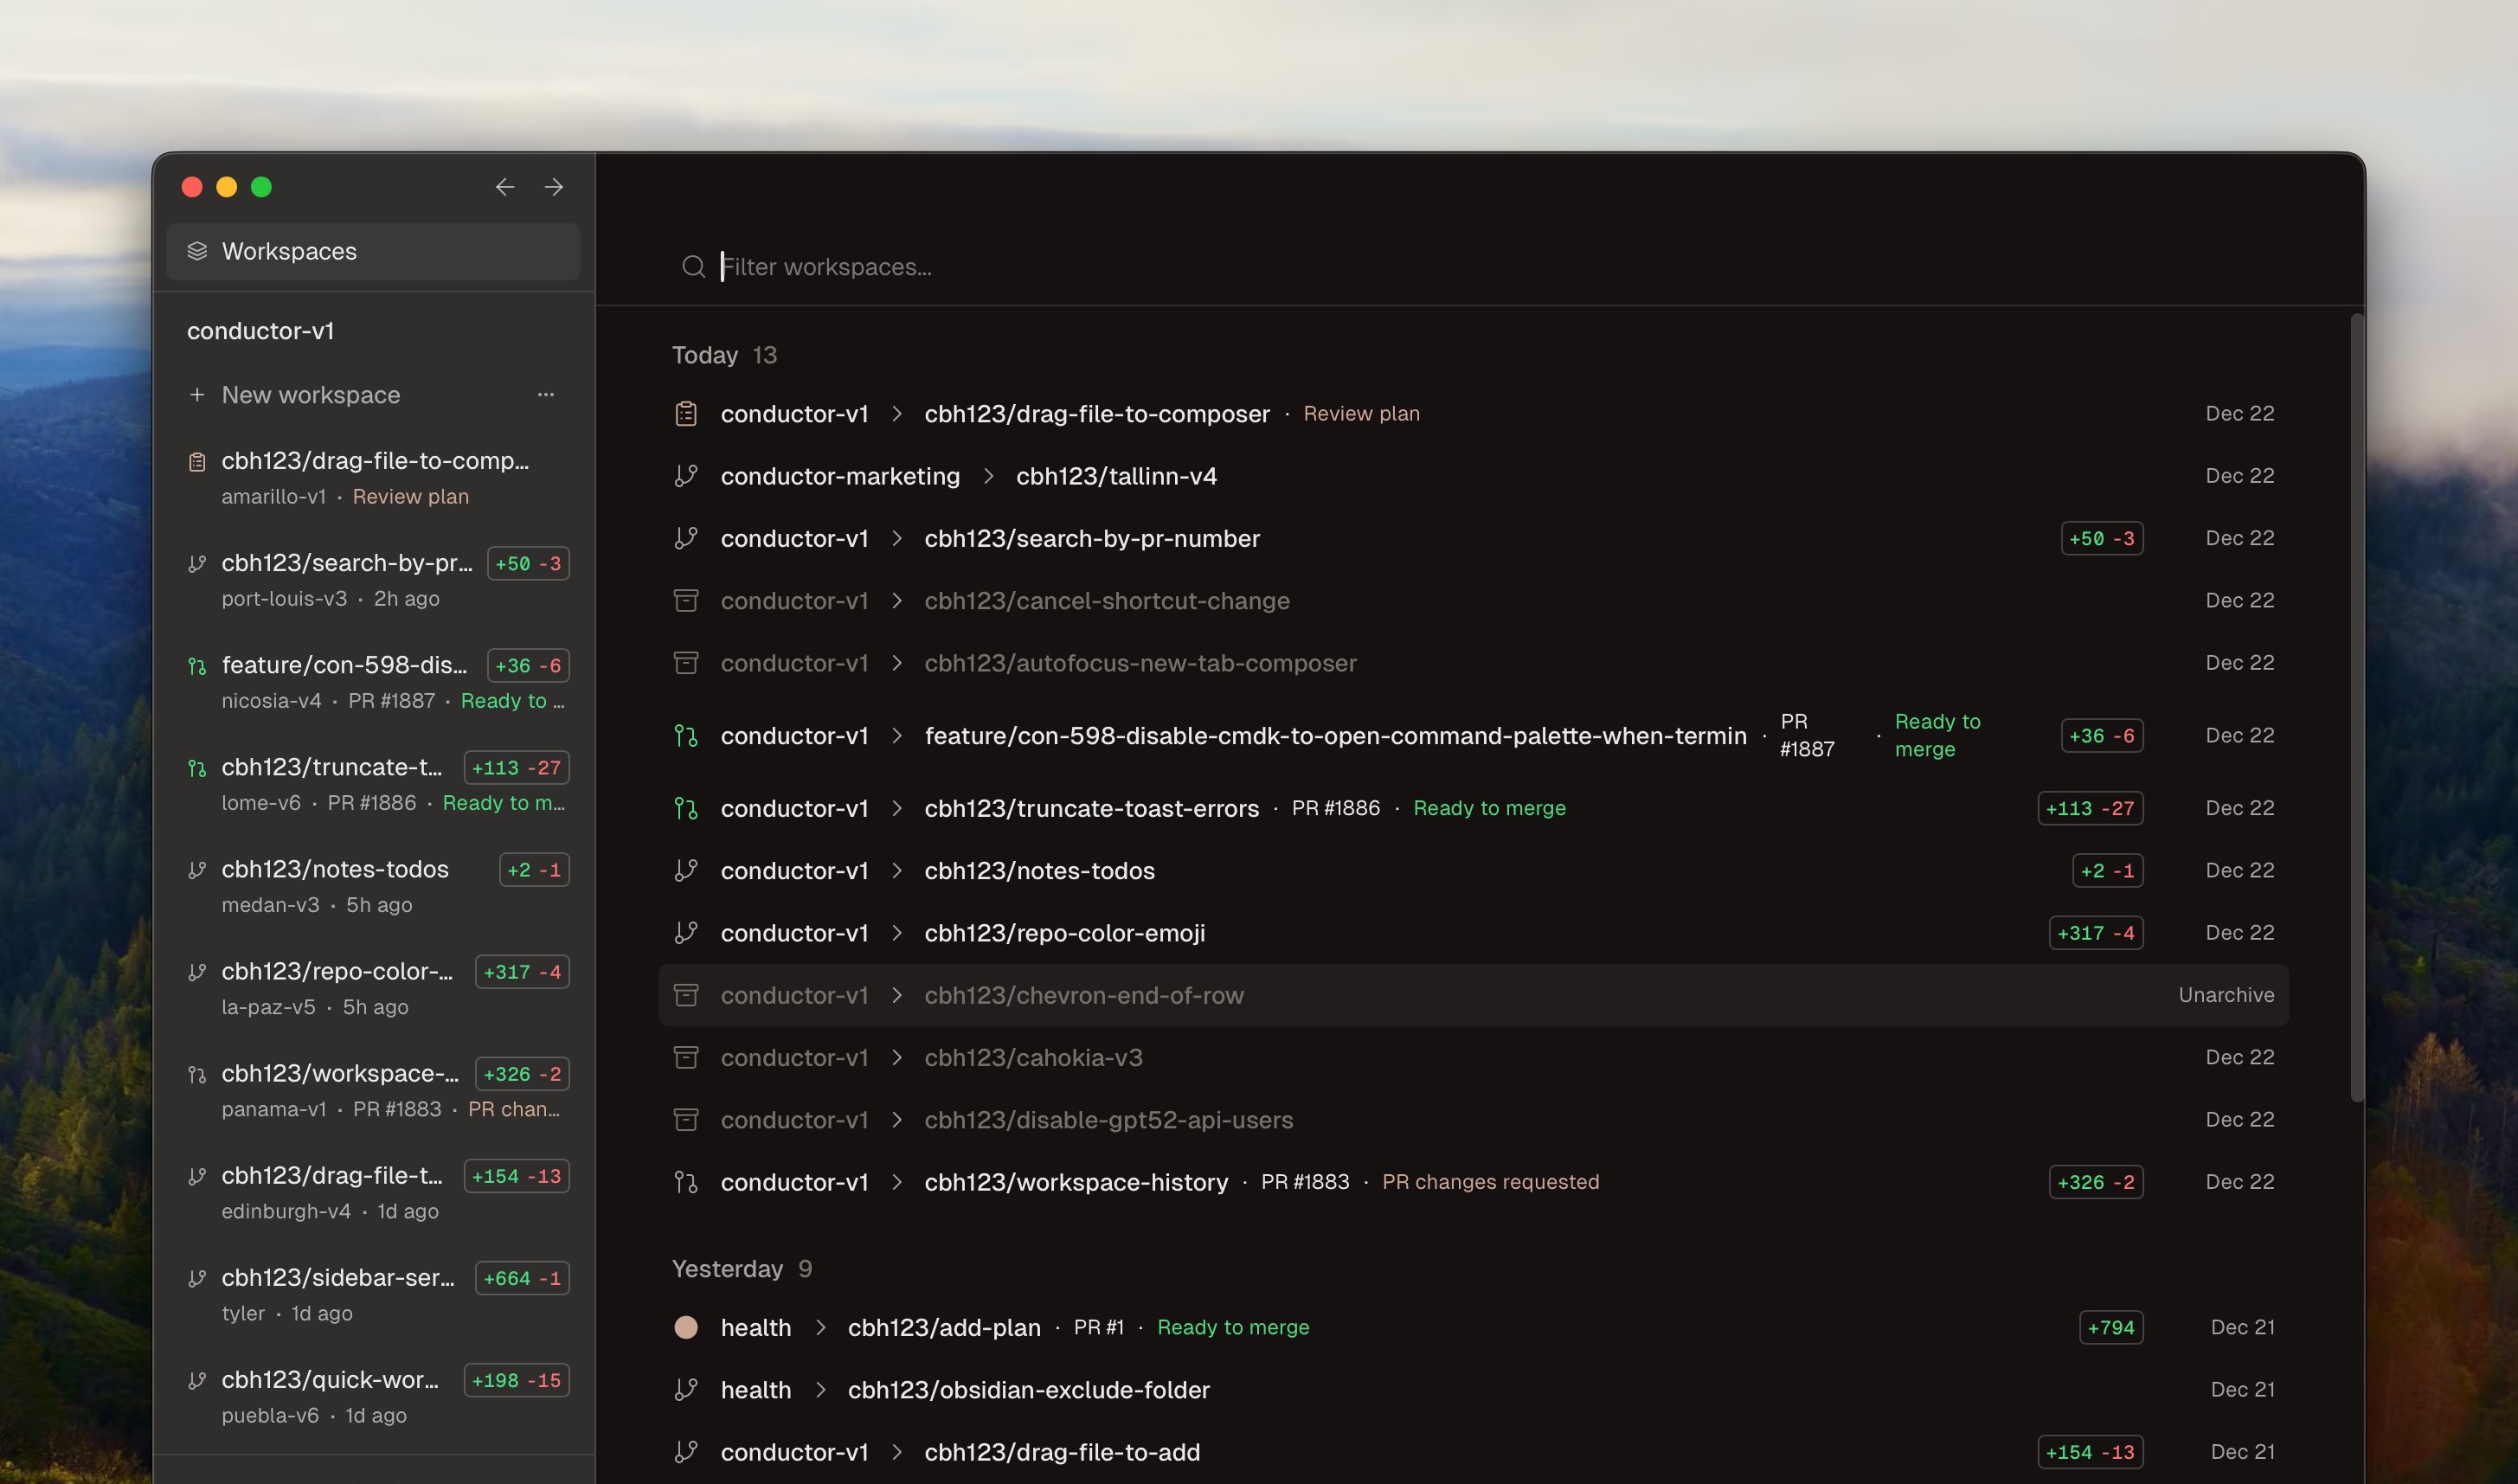Click the forward navigation arrow
The height and width of the screenshot is (1484, 2518).
(554, 187)
